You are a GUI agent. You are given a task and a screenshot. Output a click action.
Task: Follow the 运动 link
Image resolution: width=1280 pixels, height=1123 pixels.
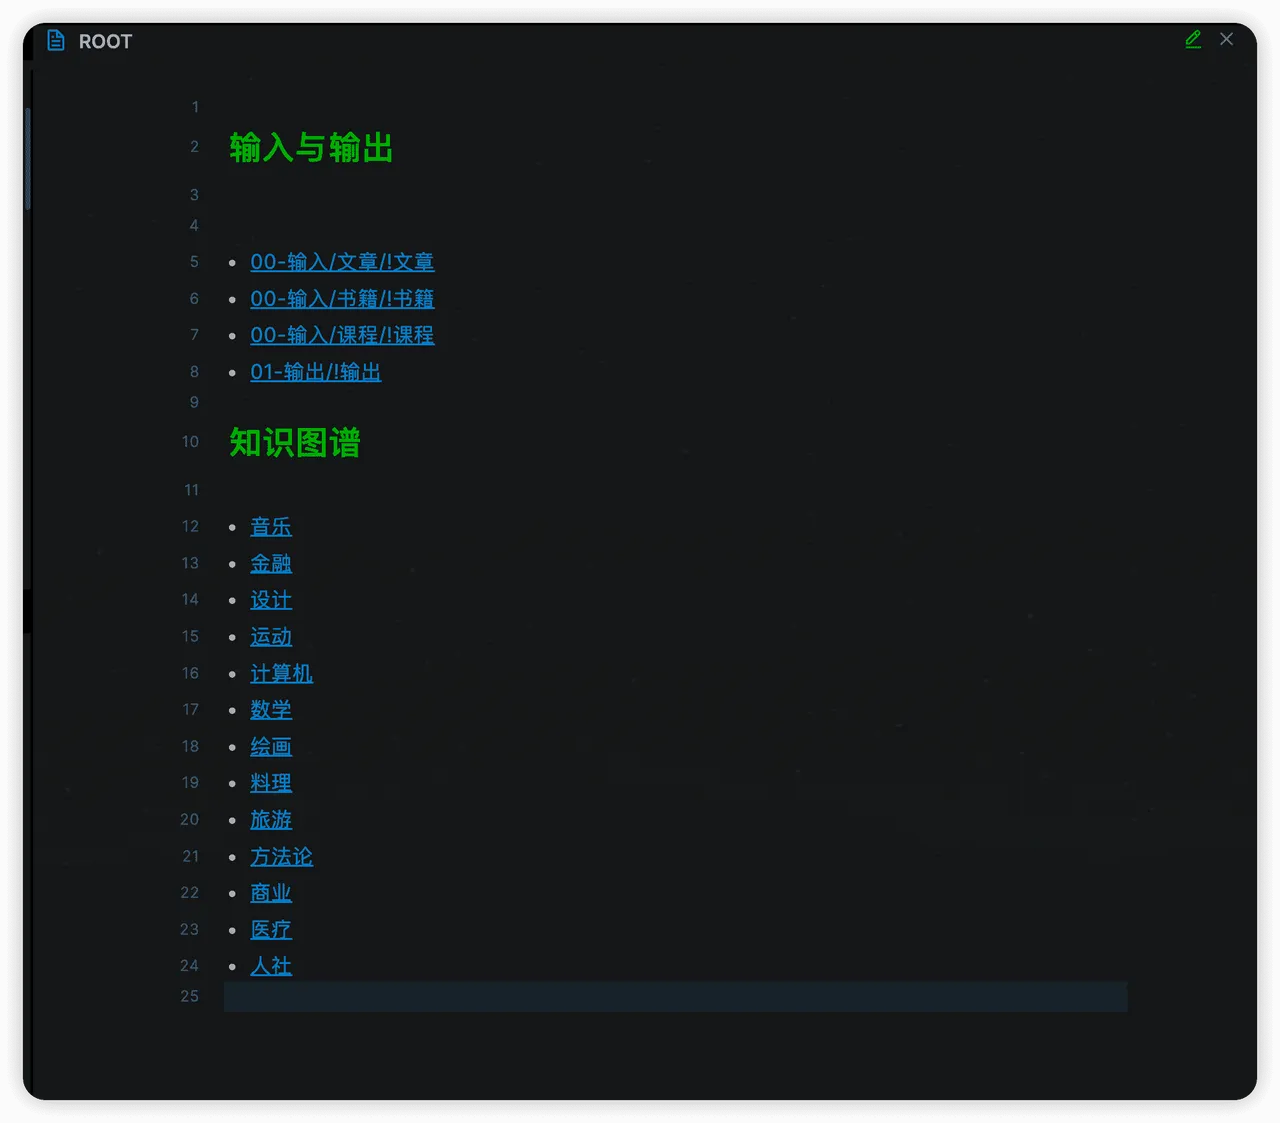point(271,637)
